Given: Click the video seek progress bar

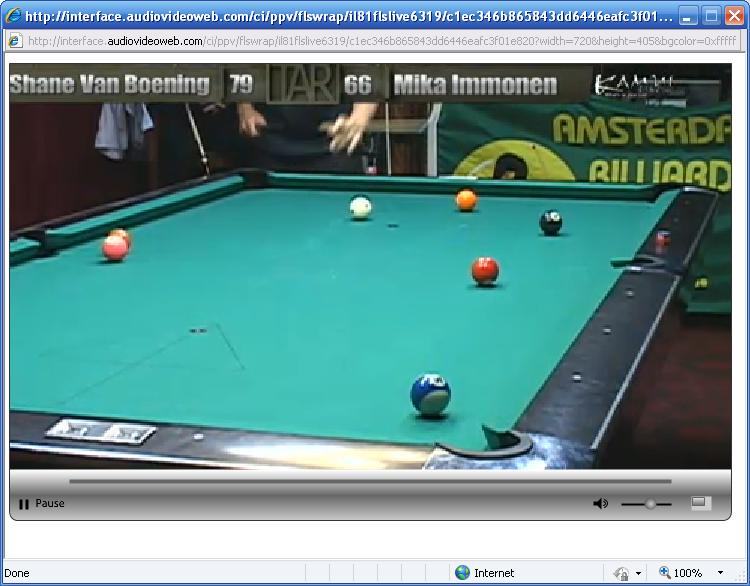Looking at the screenshot, I should pyautogui.click(x=370, y=481).
